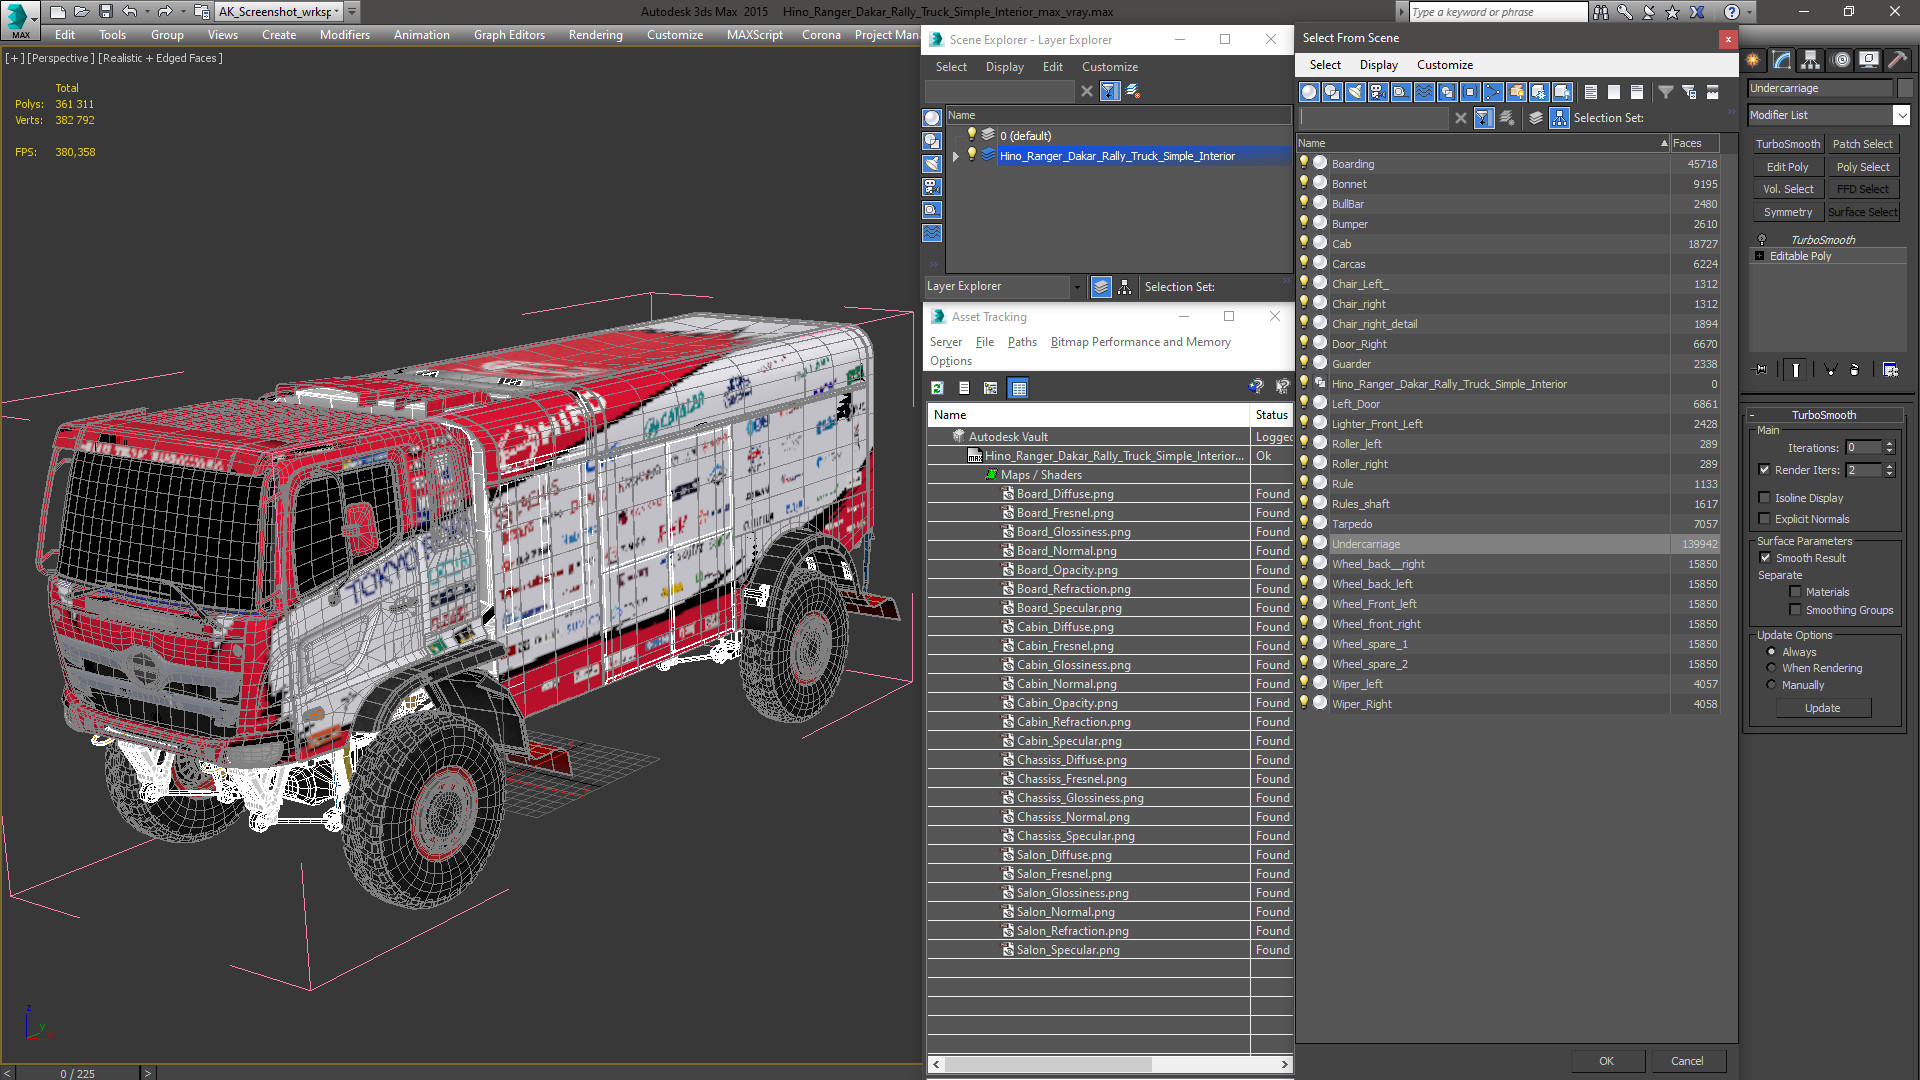This screenshot has width=1920, height=1080.
Task: Expand Hino_Ranger layer in Scene Explorer
Action: 956,156
